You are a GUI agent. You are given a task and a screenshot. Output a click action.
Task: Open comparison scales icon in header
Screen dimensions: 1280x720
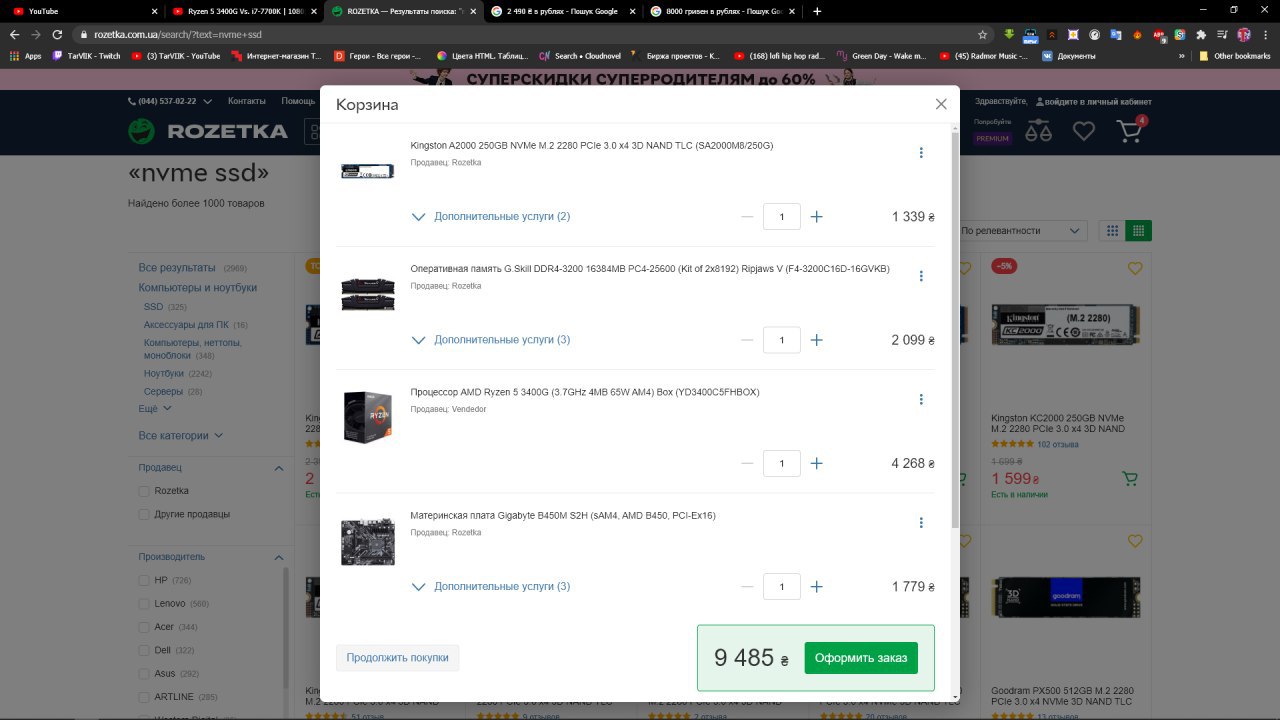[x=1039, y=131]
